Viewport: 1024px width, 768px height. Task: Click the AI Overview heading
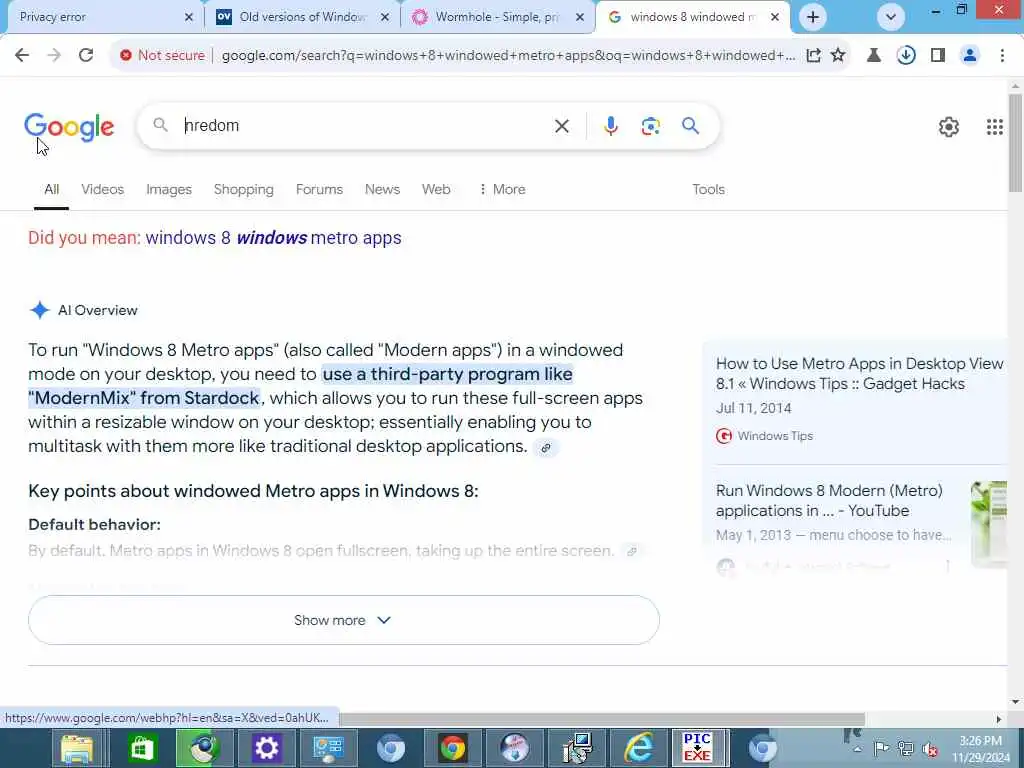pyautogui.click(x=98, y=310)
